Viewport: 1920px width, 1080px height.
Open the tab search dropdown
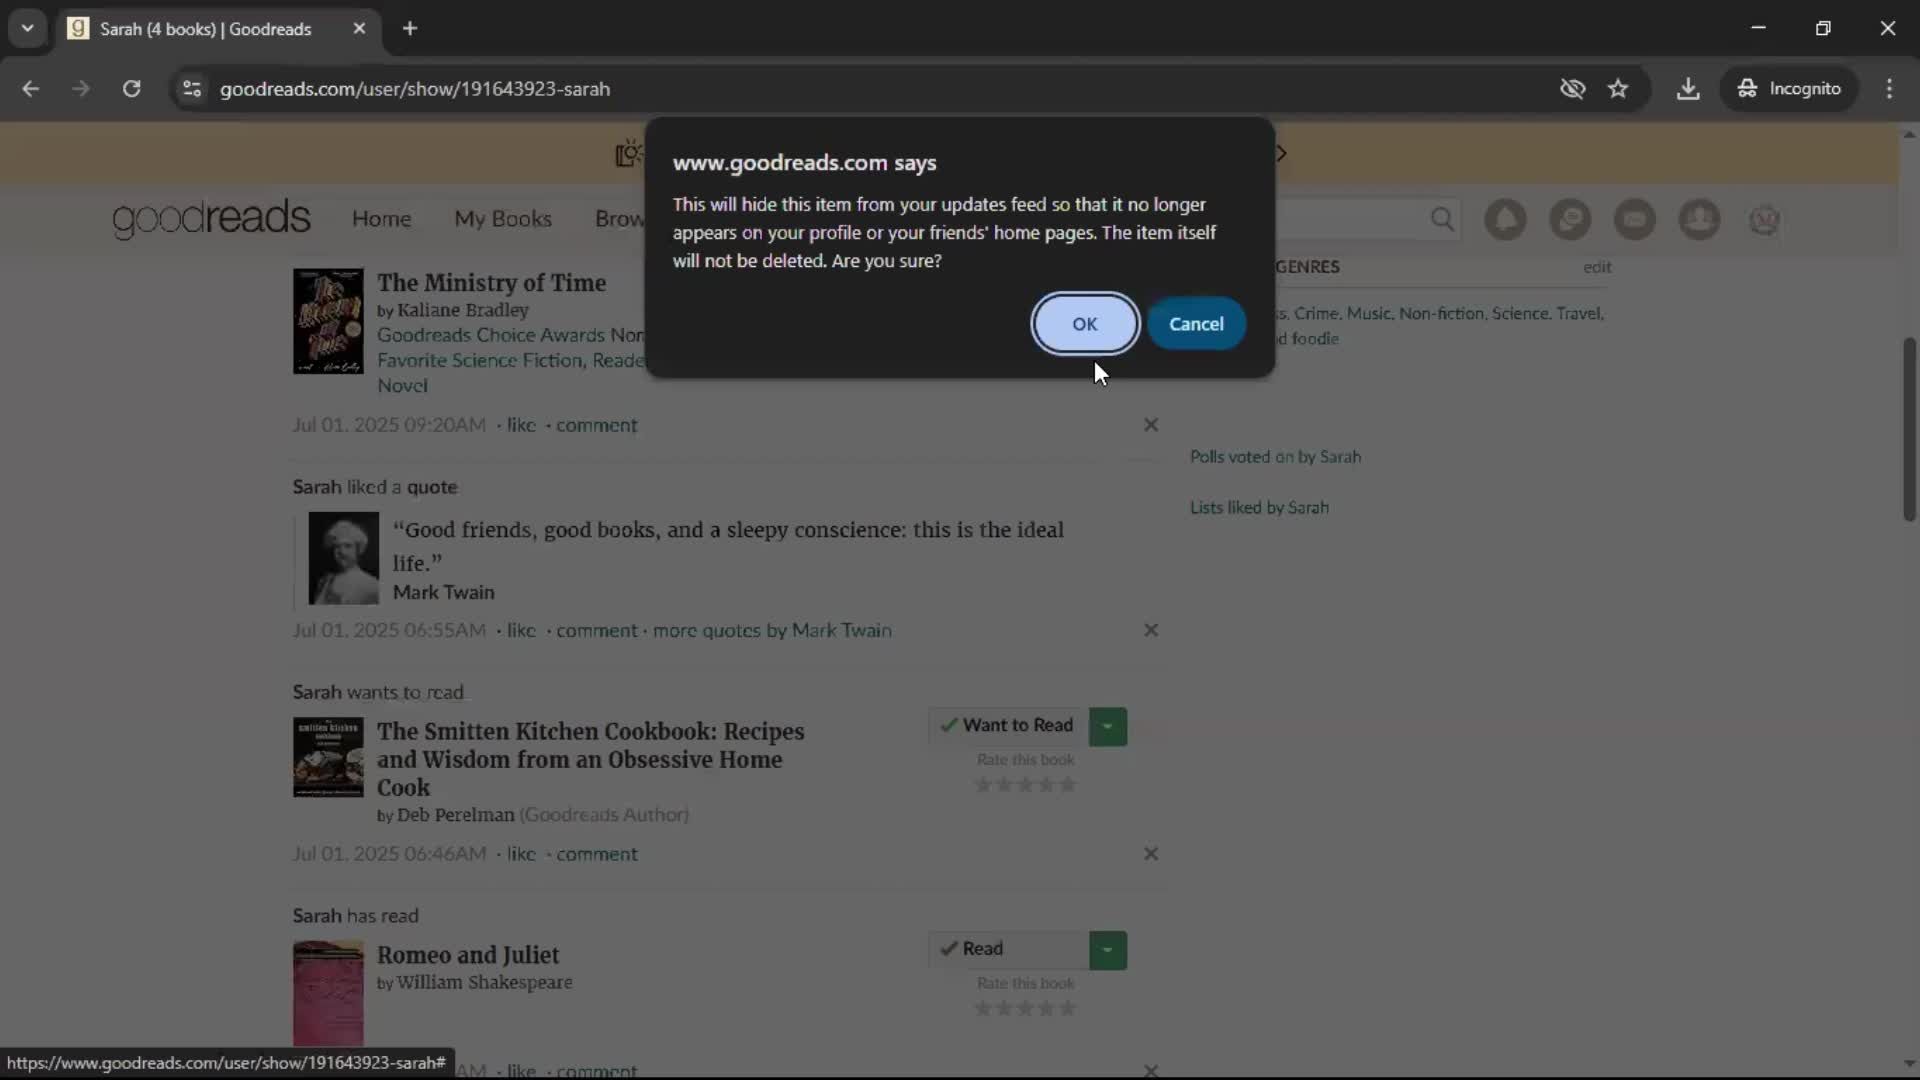coord(28,29)
